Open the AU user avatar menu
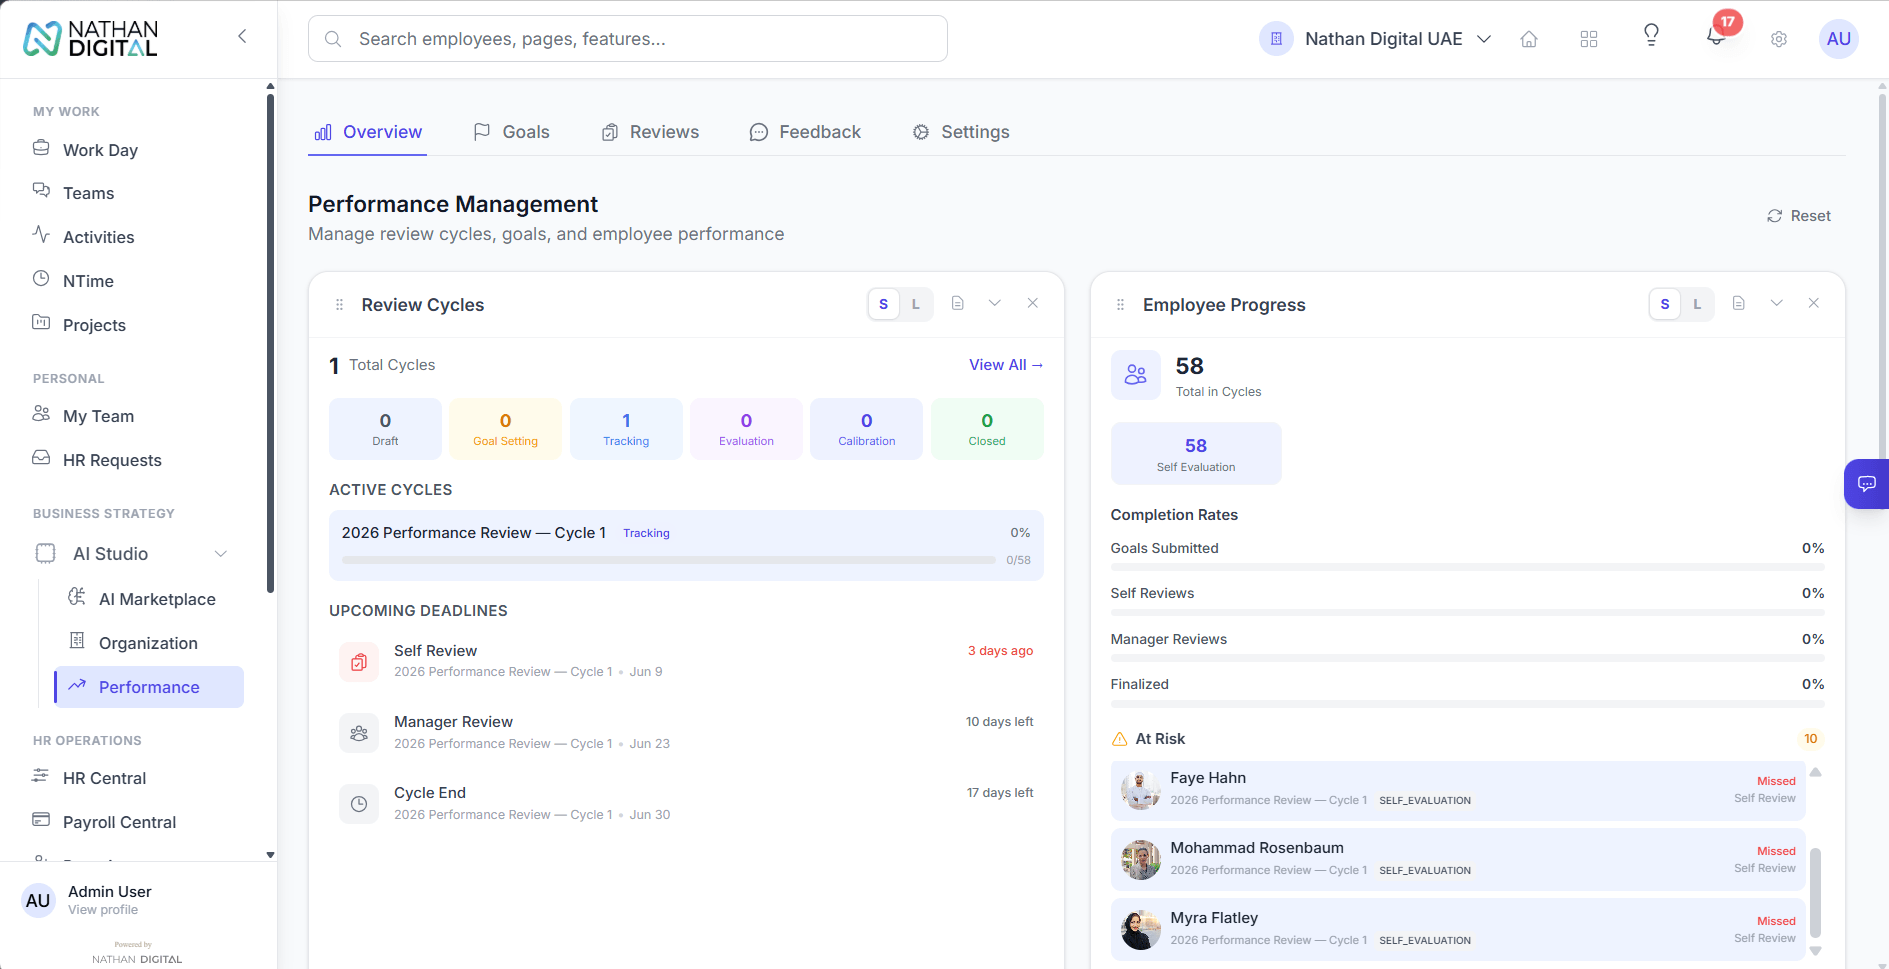The height and width of the screenshot is (969, 1889). click(x=1839, y=39)
